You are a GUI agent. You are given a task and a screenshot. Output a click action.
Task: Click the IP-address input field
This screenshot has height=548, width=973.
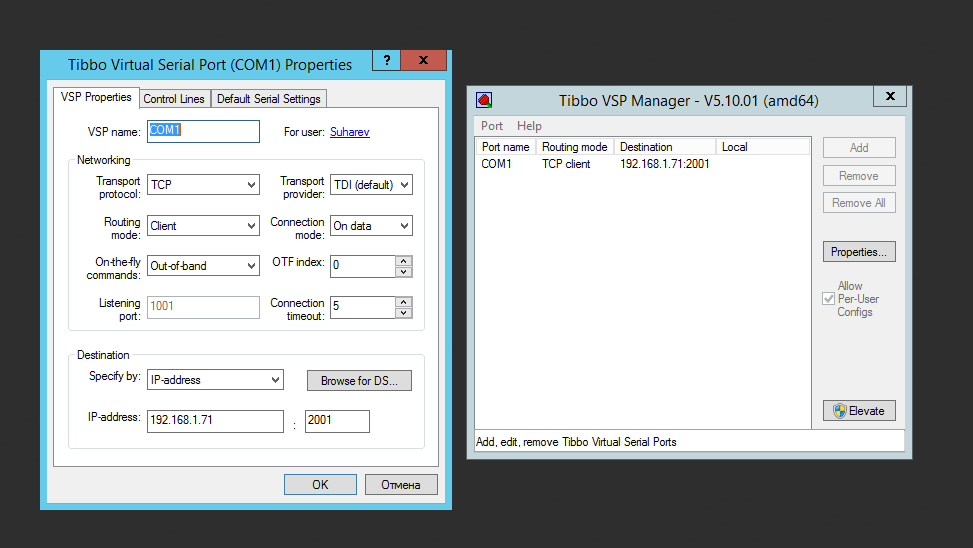tap(215, 421)
